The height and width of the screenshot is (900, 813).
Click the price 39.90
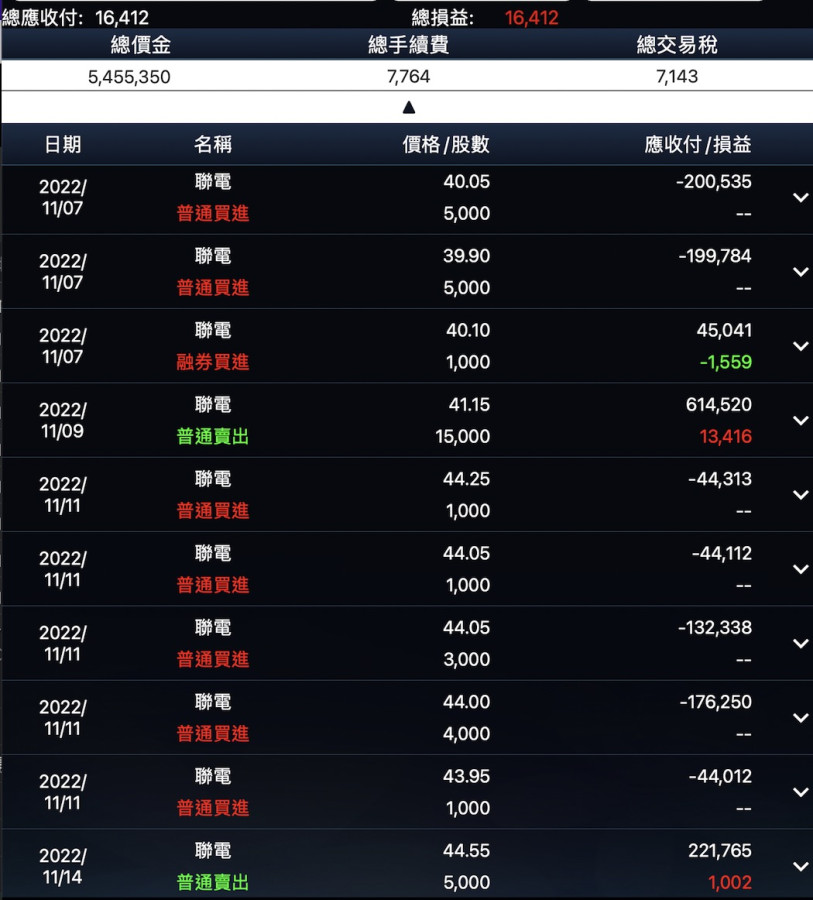click(466, 255)
